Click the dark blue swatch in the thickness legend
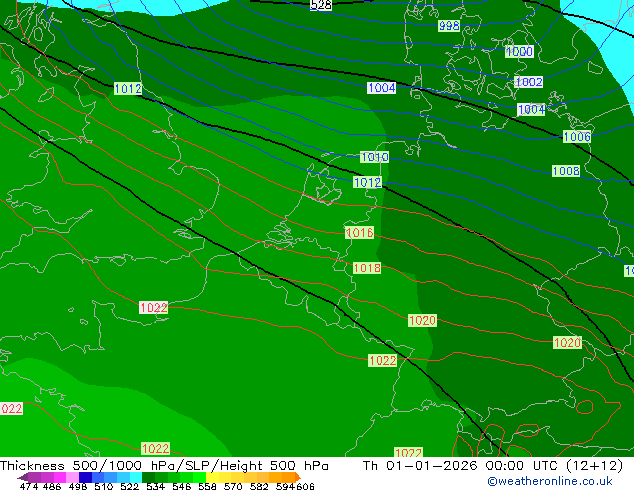The height and width of the screenshot is (490, 634). click(85, 477)
